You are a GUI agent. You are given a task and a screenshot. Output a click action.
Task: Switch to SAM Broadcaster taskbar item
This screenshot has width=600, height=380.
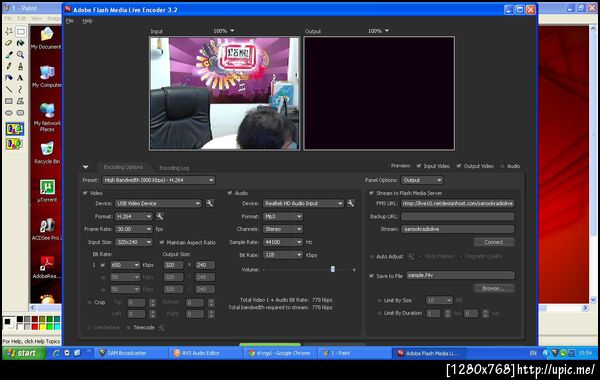(x=131, y=353)
